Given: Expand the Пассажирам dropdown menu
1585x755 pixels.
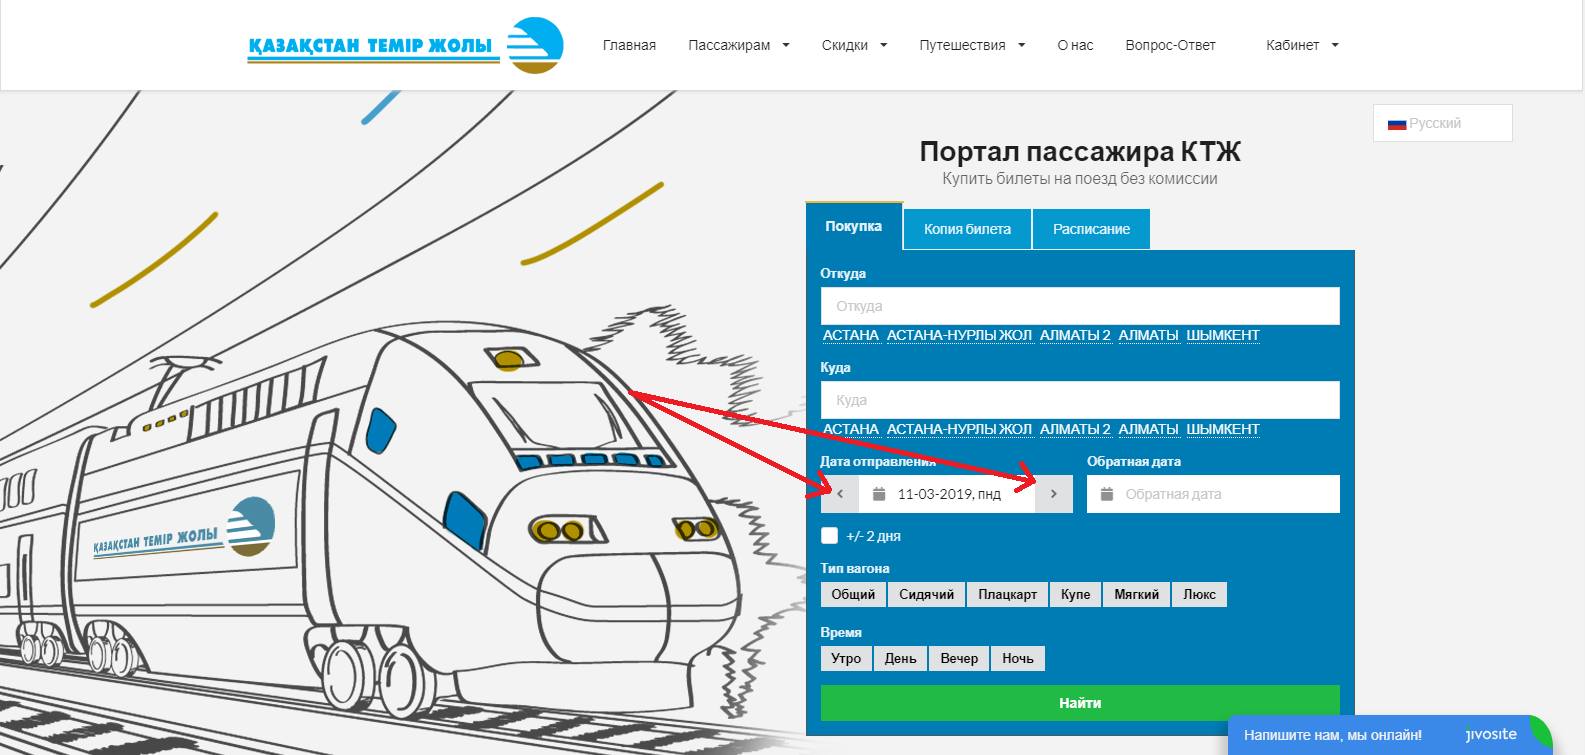Looking at the screenshot, I should click(x=739, y=45).
